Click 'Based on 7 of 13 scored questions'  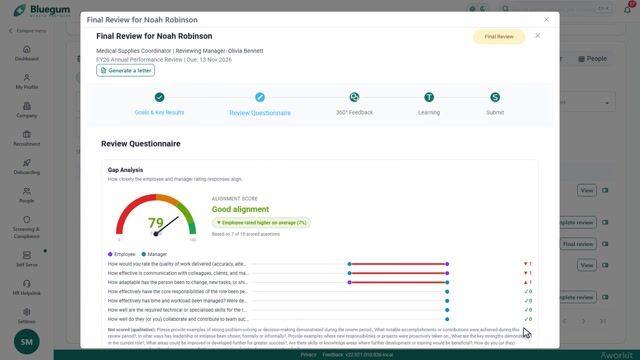click(x=246, y=234)
